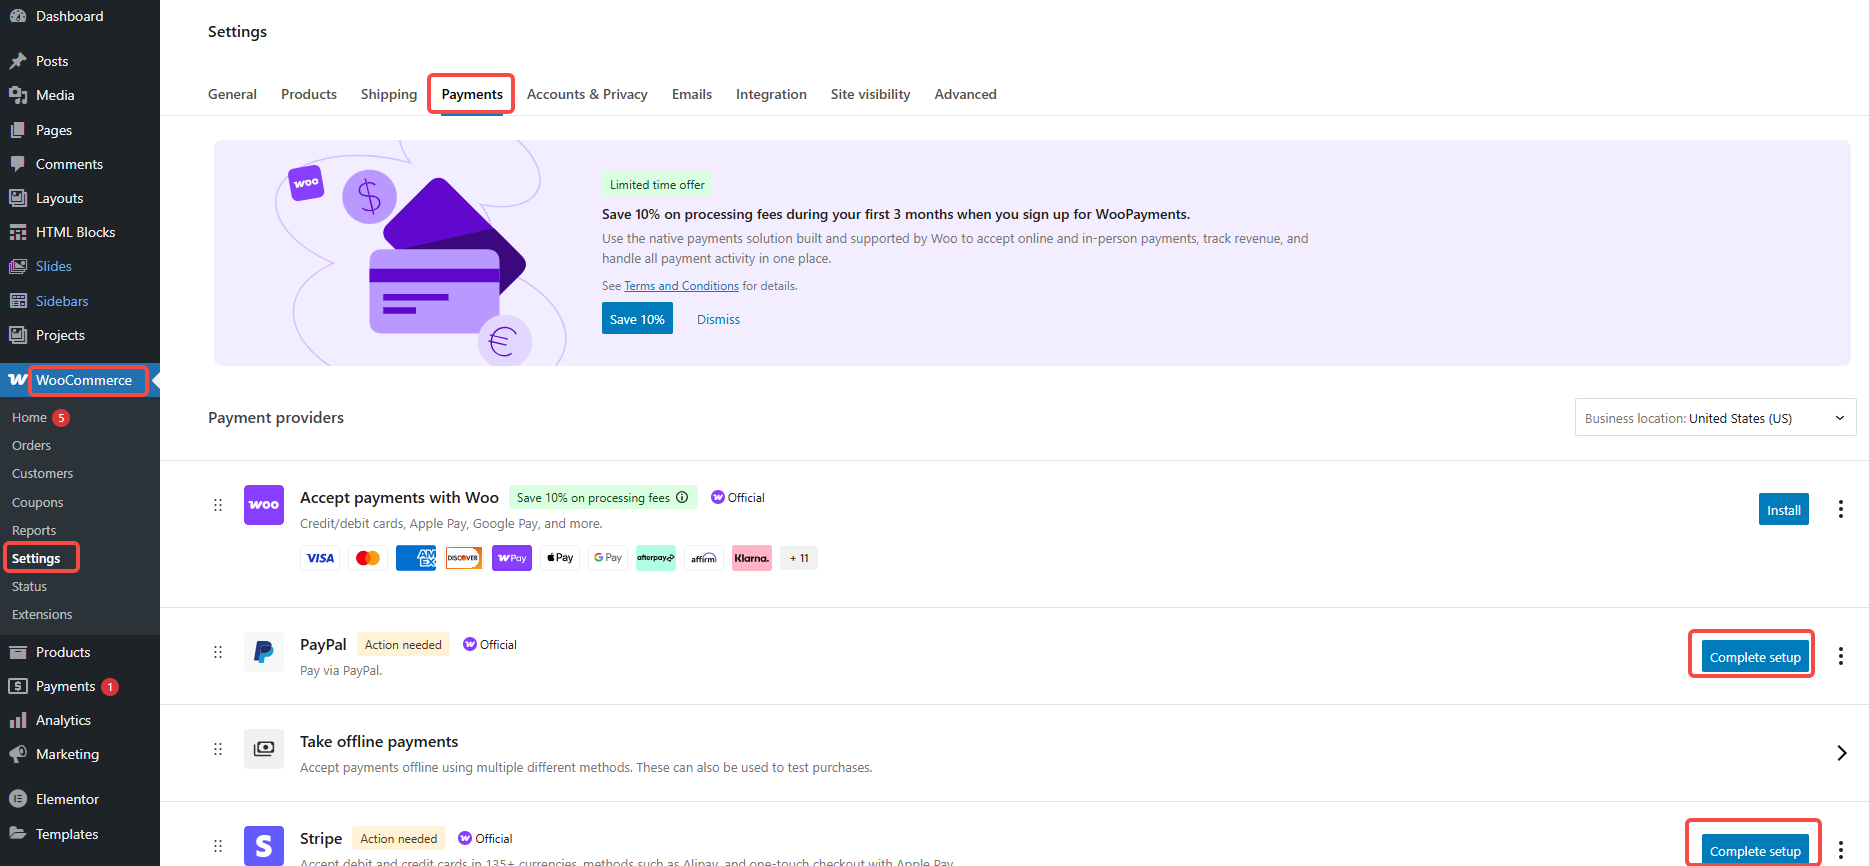1869x866 pixels.
Task: Click the Save 10% button
Action: (637, 319)
